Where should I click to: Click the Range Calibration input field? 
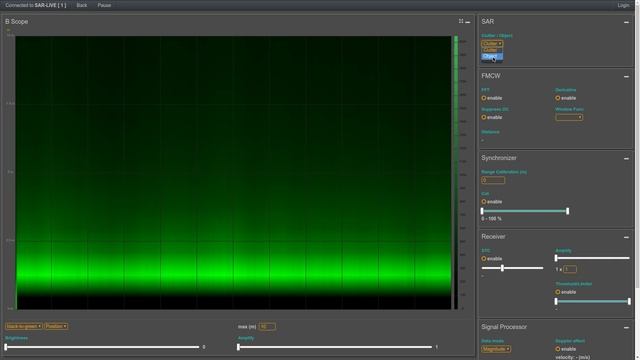point(493,180)
